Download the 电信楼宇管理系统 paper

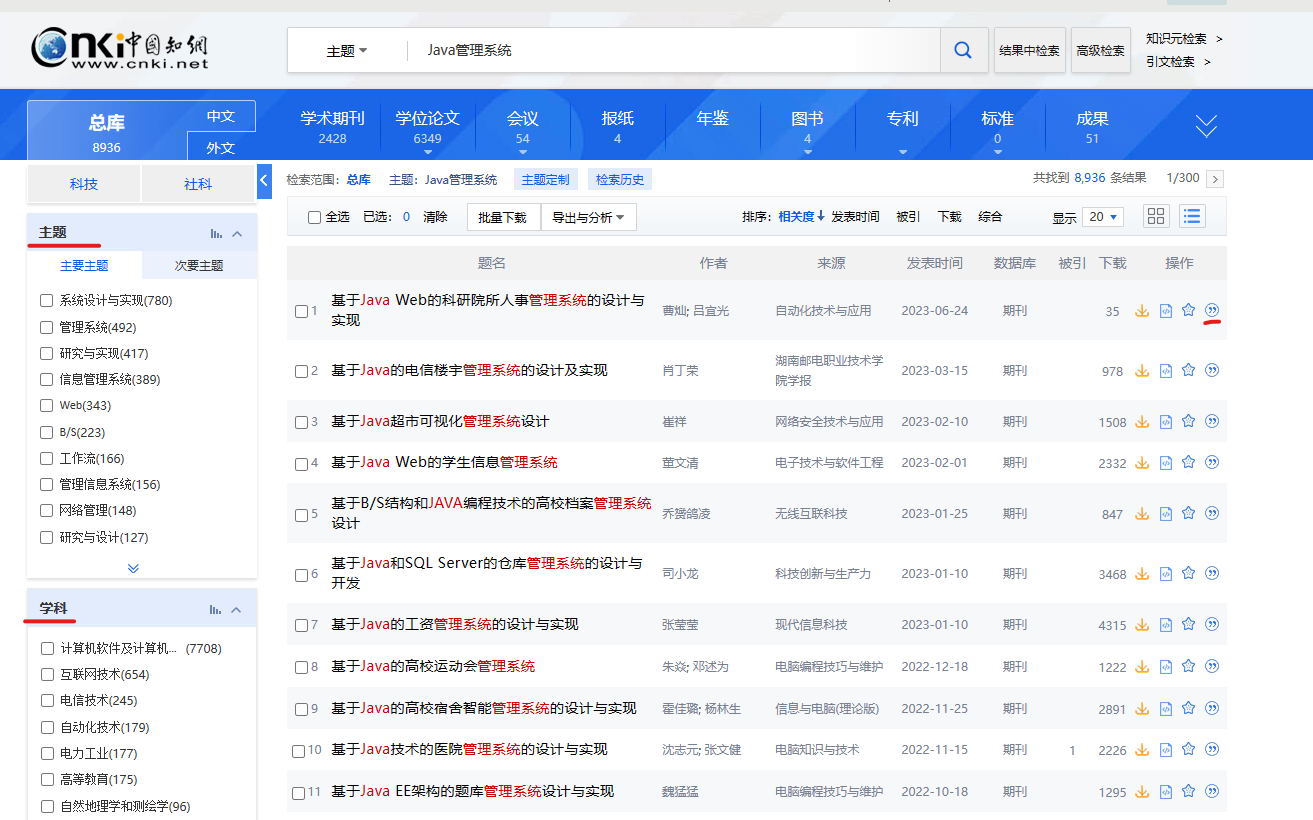[1142, 371]
